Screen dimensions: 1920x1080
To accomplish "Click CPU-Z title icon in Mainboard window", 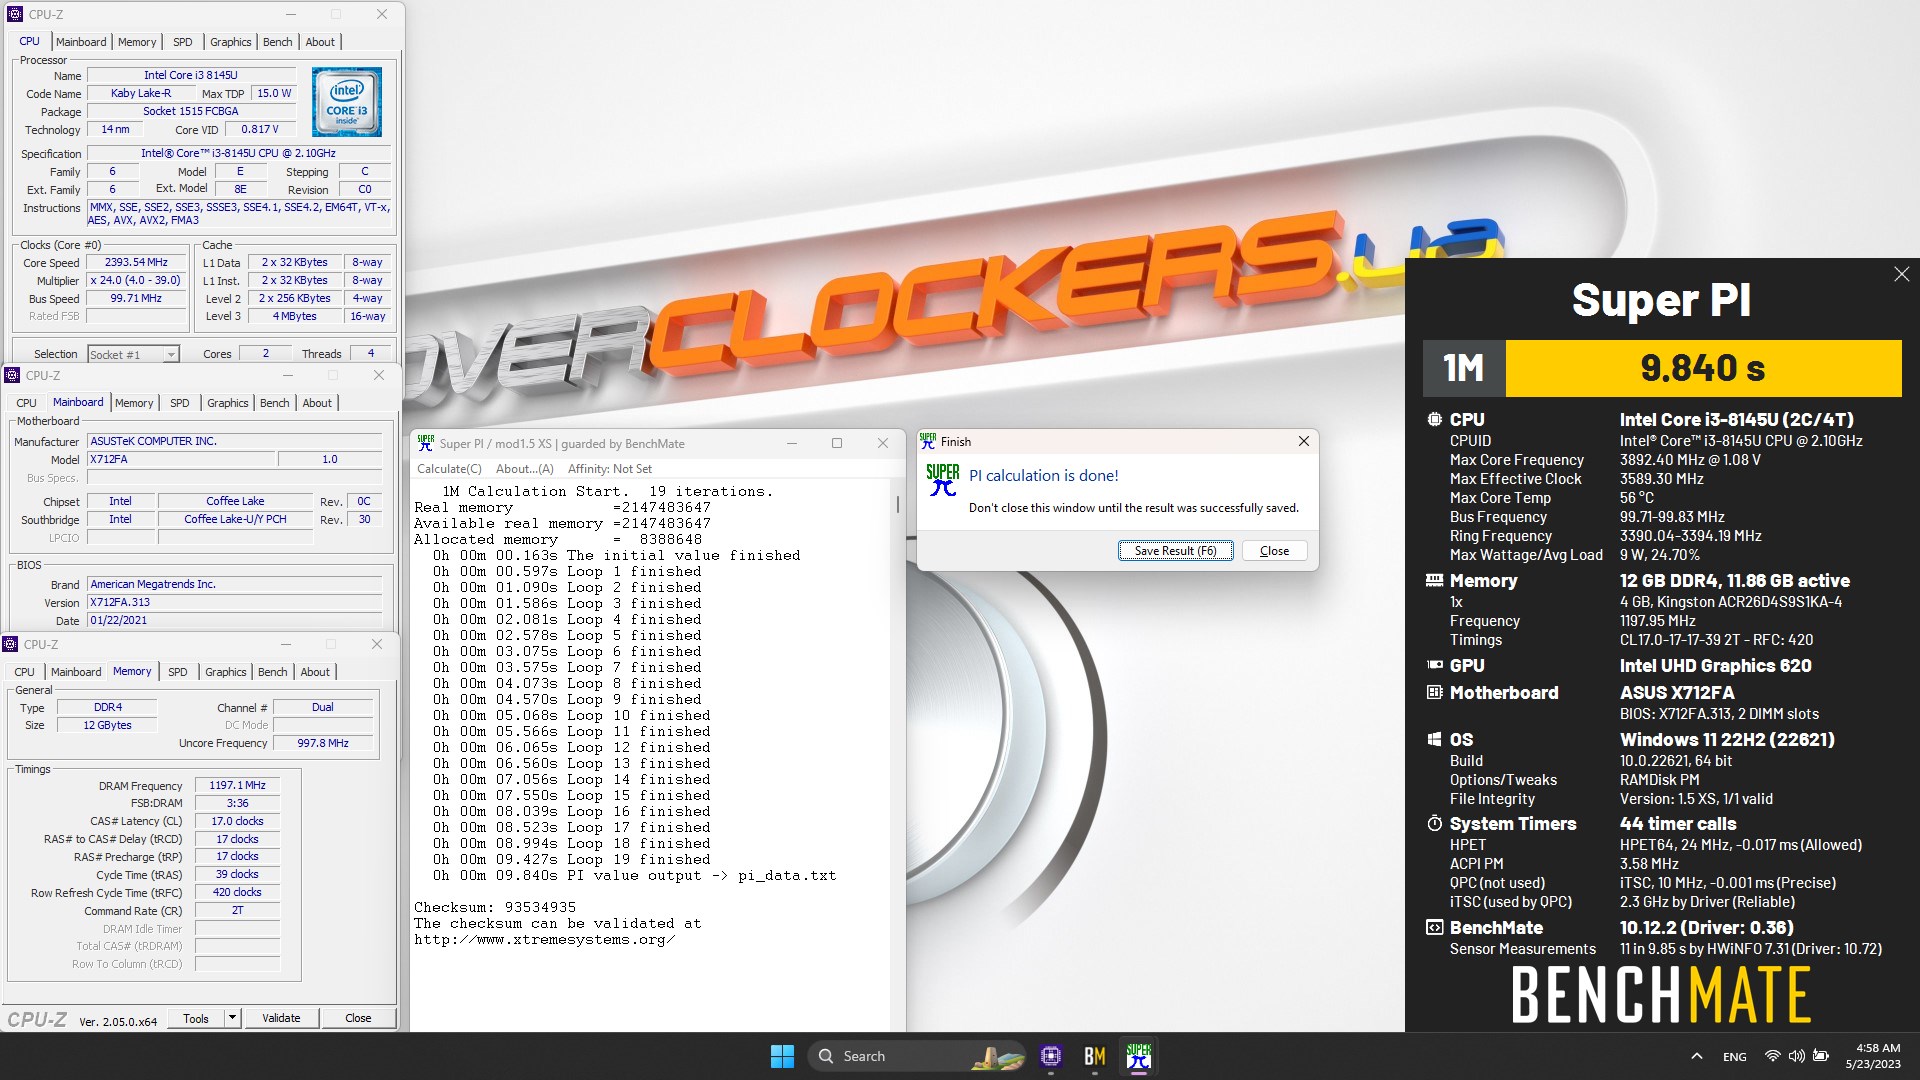I will 12,375.
